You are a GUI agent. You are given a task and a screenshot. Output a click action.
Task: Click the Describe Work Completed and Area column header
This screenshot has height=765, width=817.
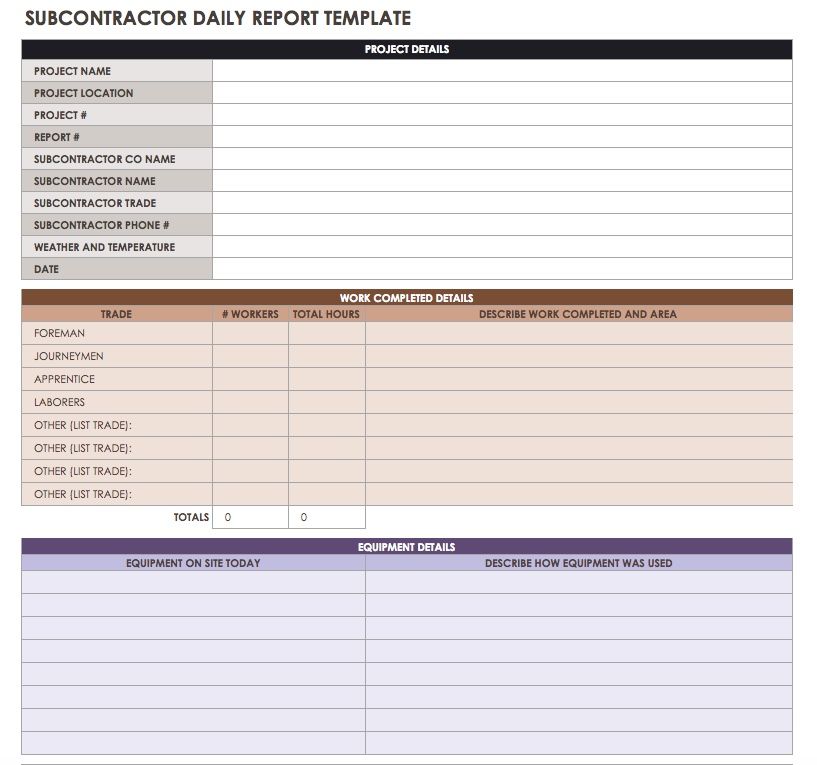tap(578, 314)
